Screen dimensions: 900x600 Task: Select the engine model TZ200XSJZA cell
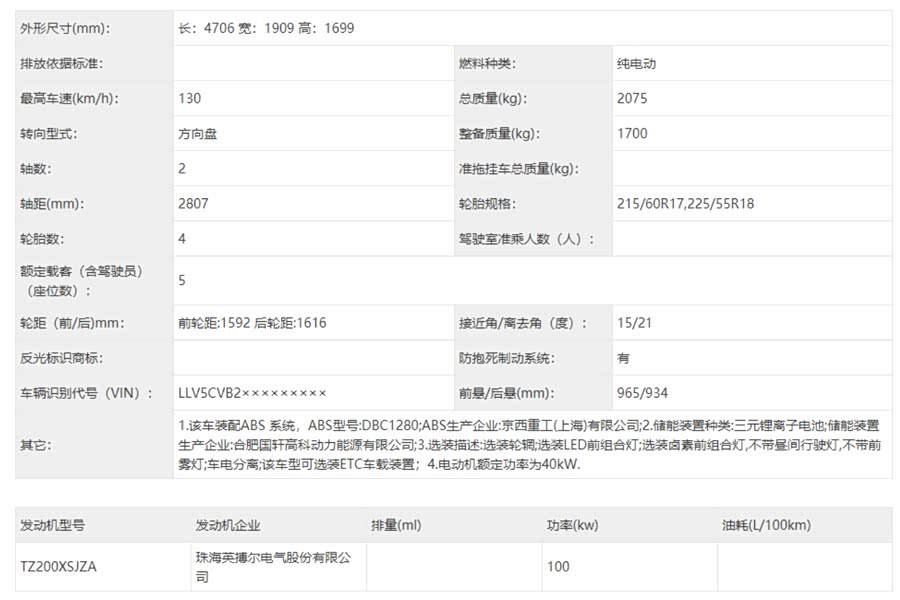click(58, 566)
